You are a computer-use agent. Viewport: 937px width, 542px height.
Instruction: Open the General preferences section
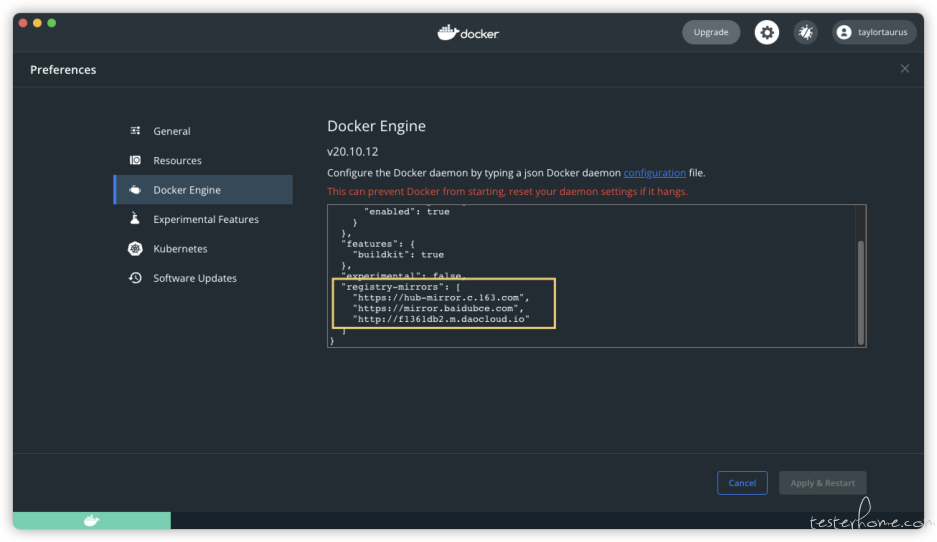point(203,131)
